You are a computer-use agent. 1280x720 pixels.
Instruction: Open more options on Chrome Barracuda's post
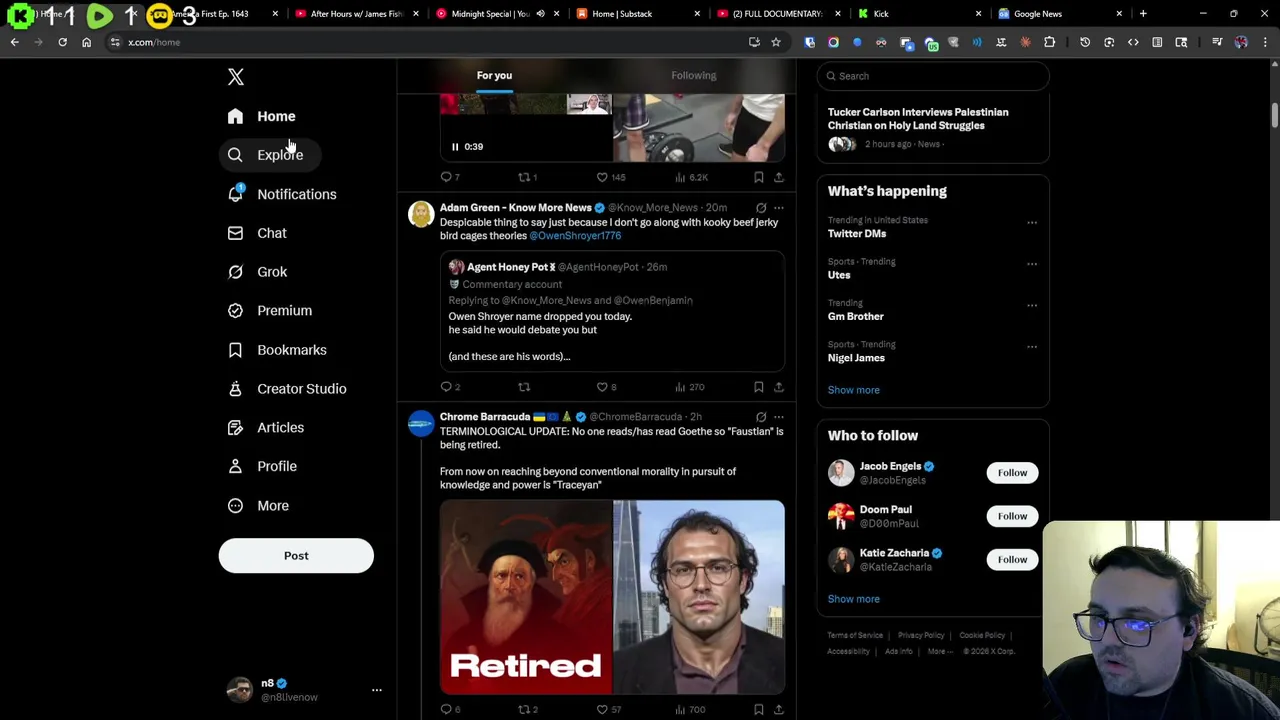coord(779,417)
